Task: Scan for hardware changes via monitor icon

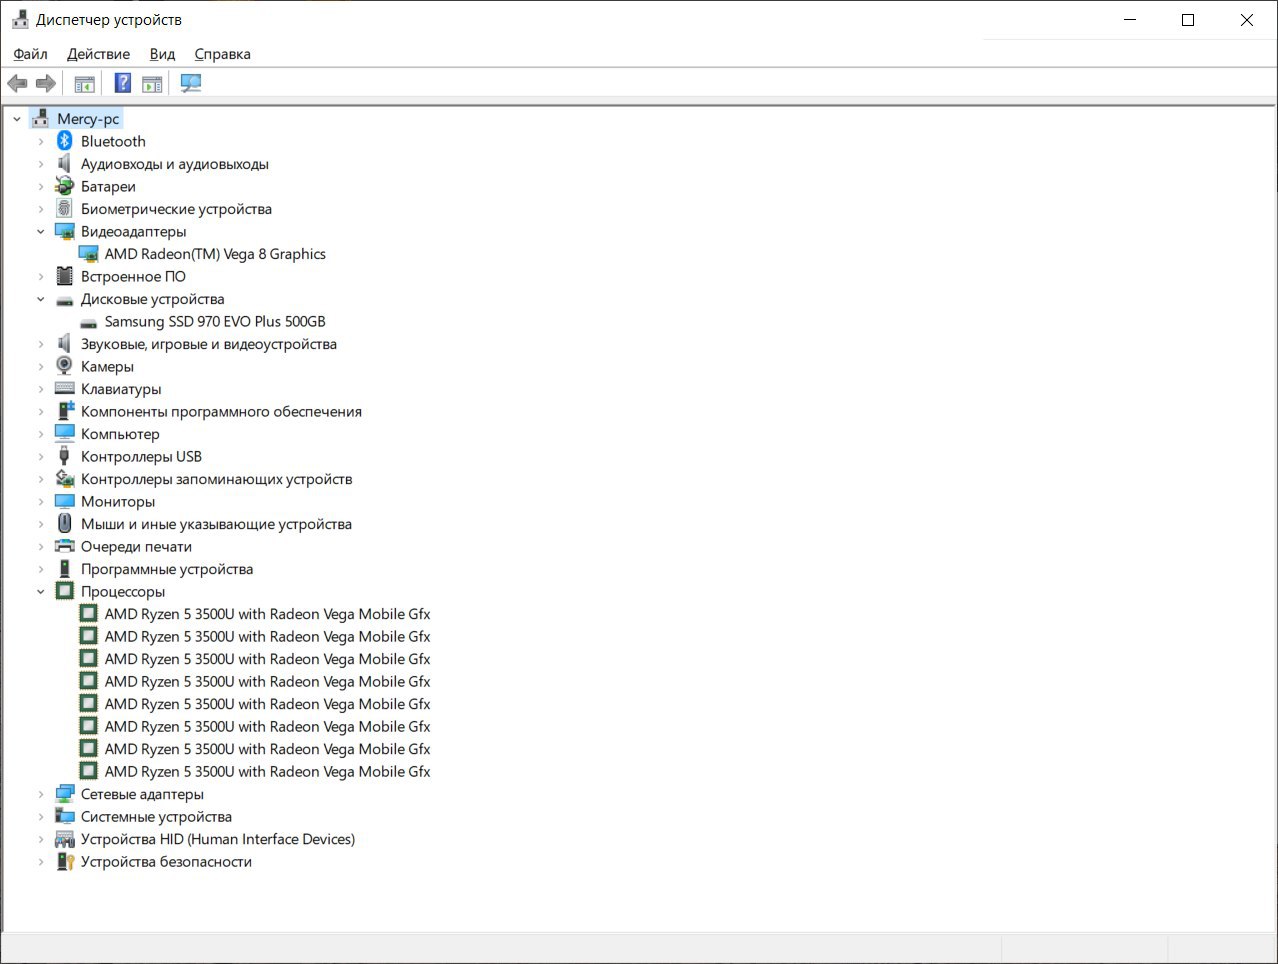Action: [191, 83]
